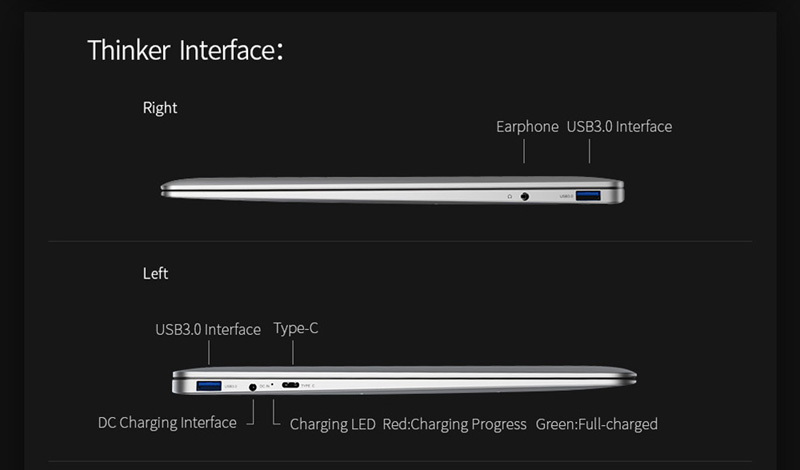Screen dimensions: 800x470
Task: Click the 'Earphone' callout label
Action: click(x=527, y=127)
